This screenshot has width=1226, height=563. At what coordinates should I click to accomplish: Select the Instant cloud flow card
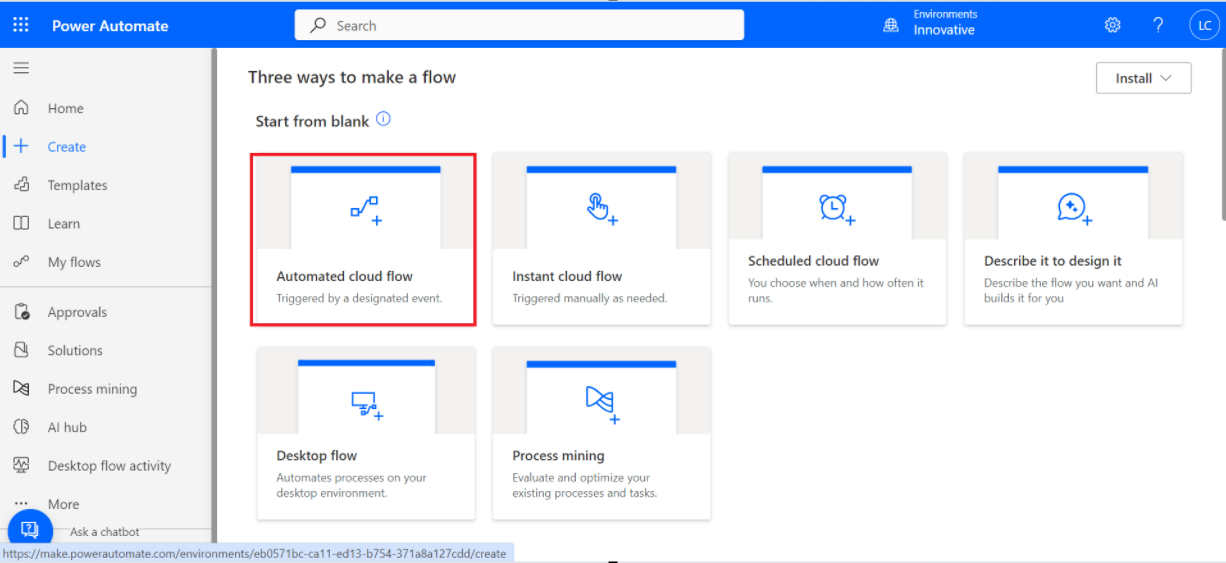pos(601,240)
